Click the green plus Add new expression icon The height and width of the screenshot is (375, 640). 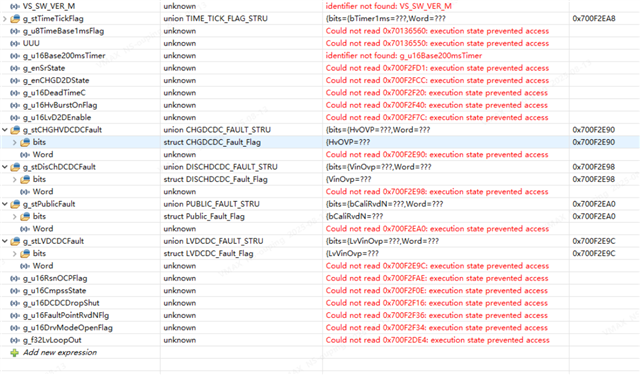pyautogui.click(x=15, y=353)
